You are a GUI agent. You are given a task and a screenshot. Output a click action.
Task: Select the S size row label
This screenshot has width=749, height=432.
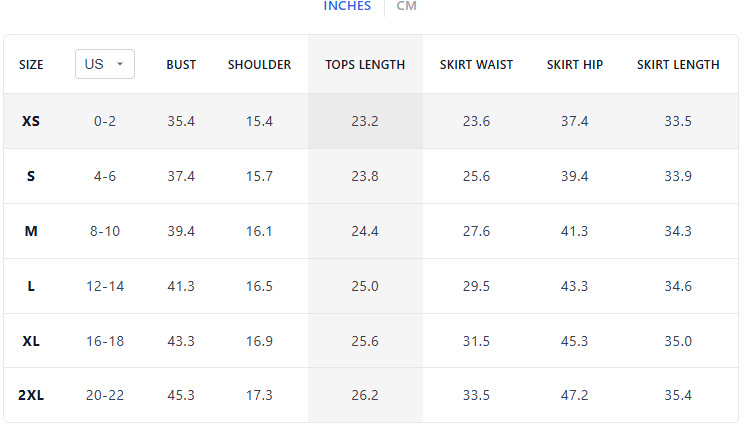[31, 176]
